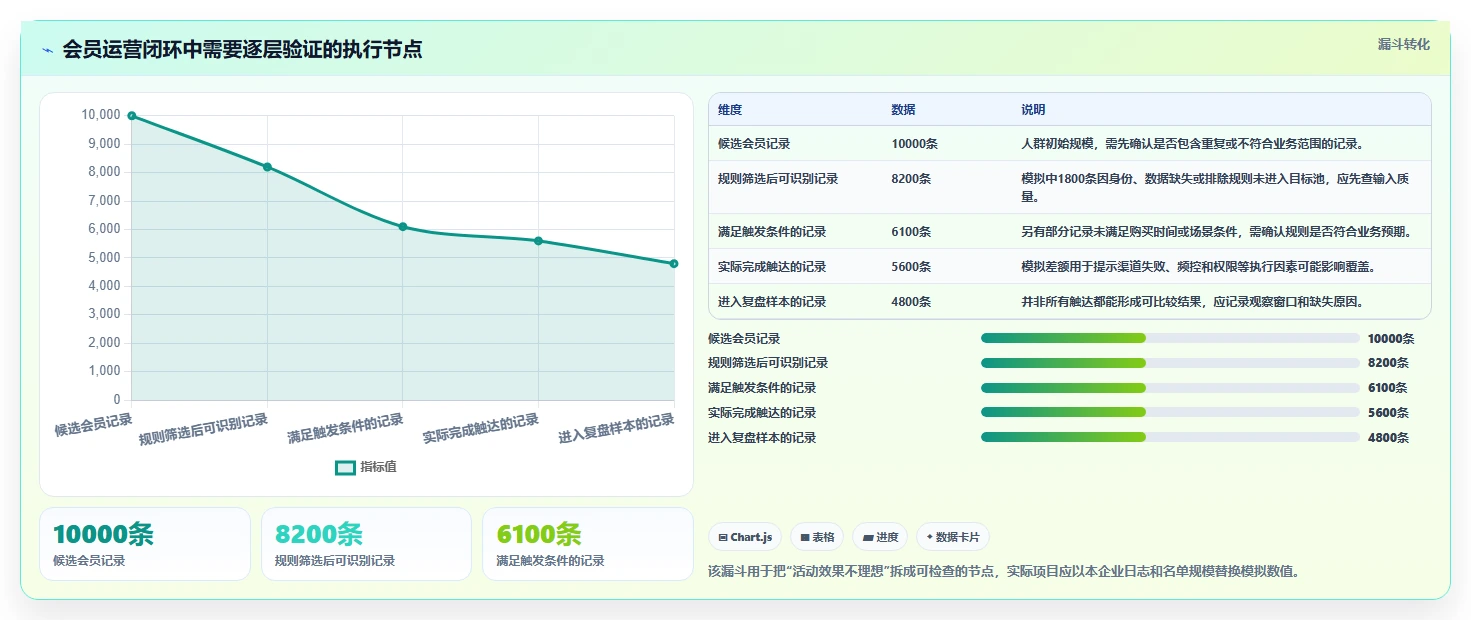Click the footer note starting 该漏斗用于把
1471x620 pixels.
(x=1003, y=572)
